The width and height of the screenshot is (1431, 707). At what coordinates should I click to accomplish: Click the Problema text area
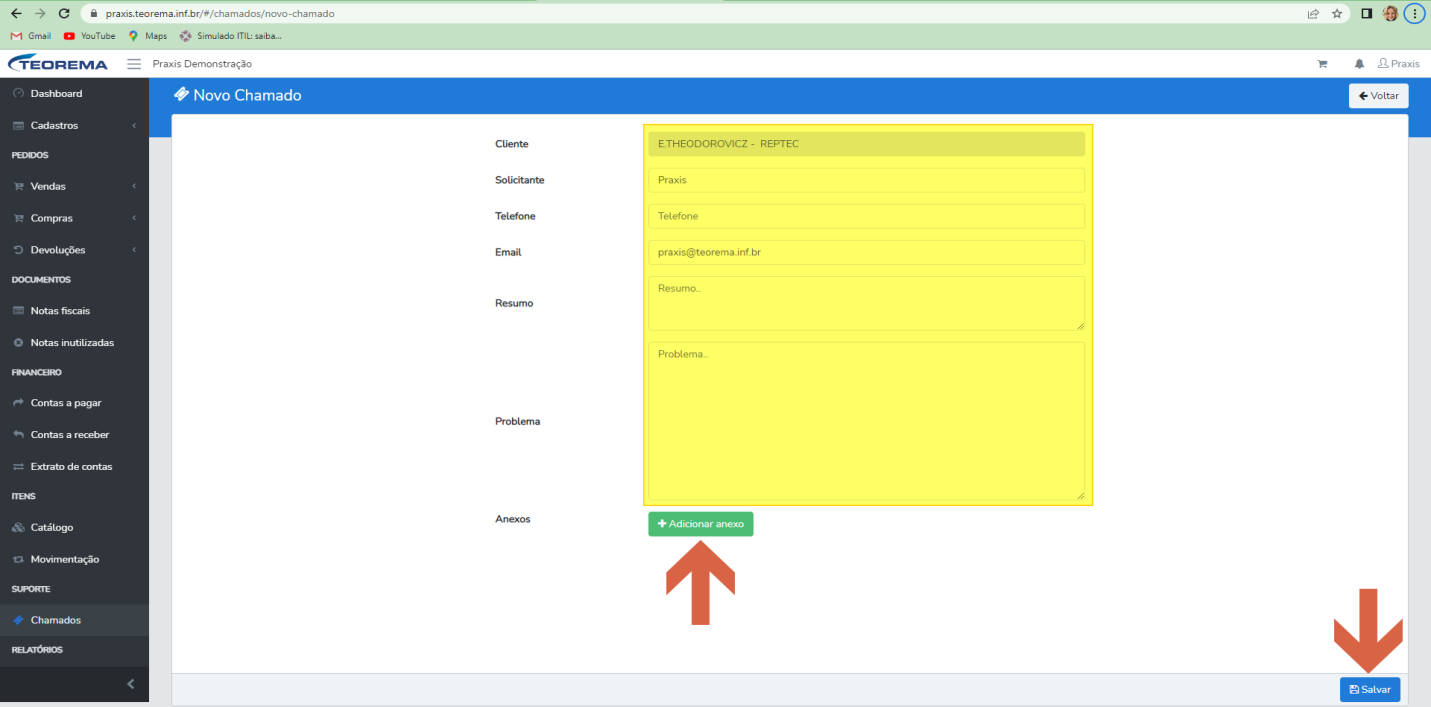pos(866,421)
